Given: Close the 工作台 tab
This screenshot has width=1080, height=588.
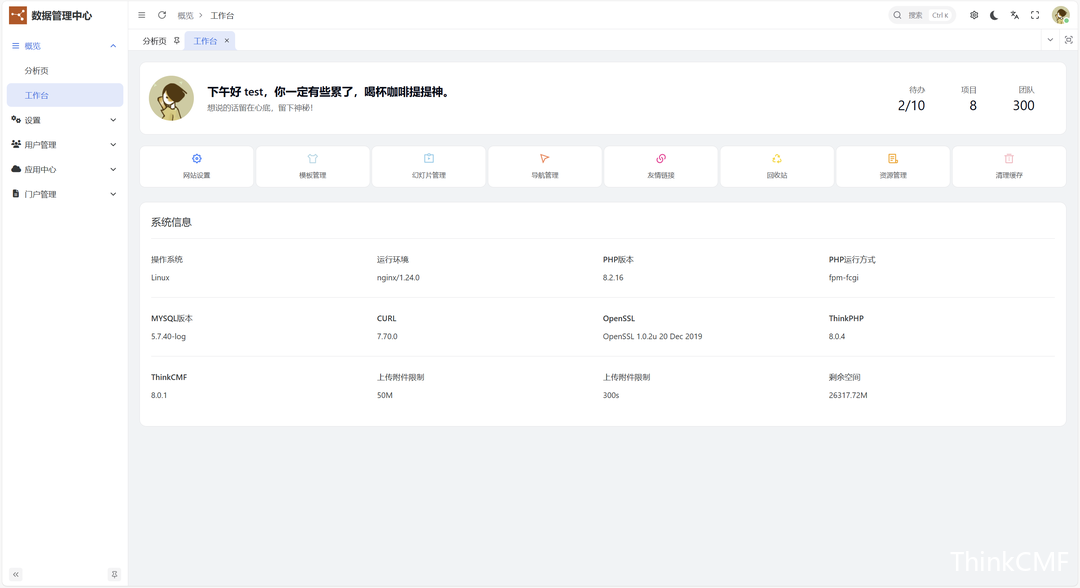Looking at the screenshot, I should (x=227, y=41).
